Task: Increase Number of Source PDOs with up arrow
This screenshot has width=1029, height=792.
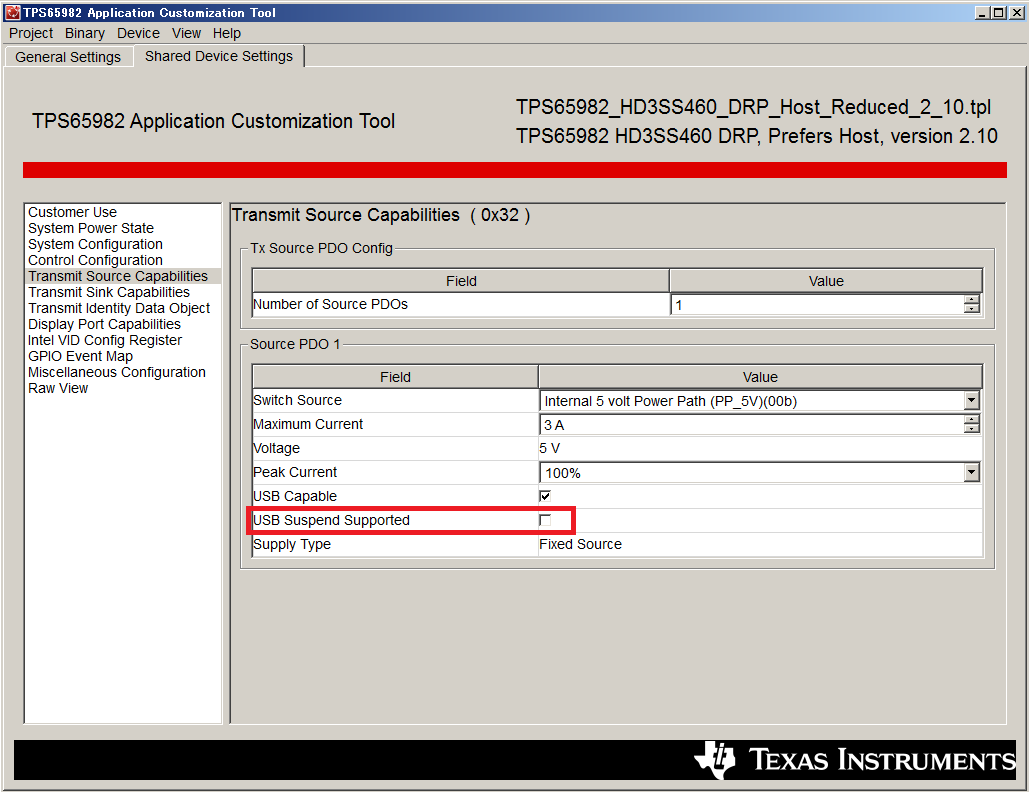Action: [x=972, y=300]
